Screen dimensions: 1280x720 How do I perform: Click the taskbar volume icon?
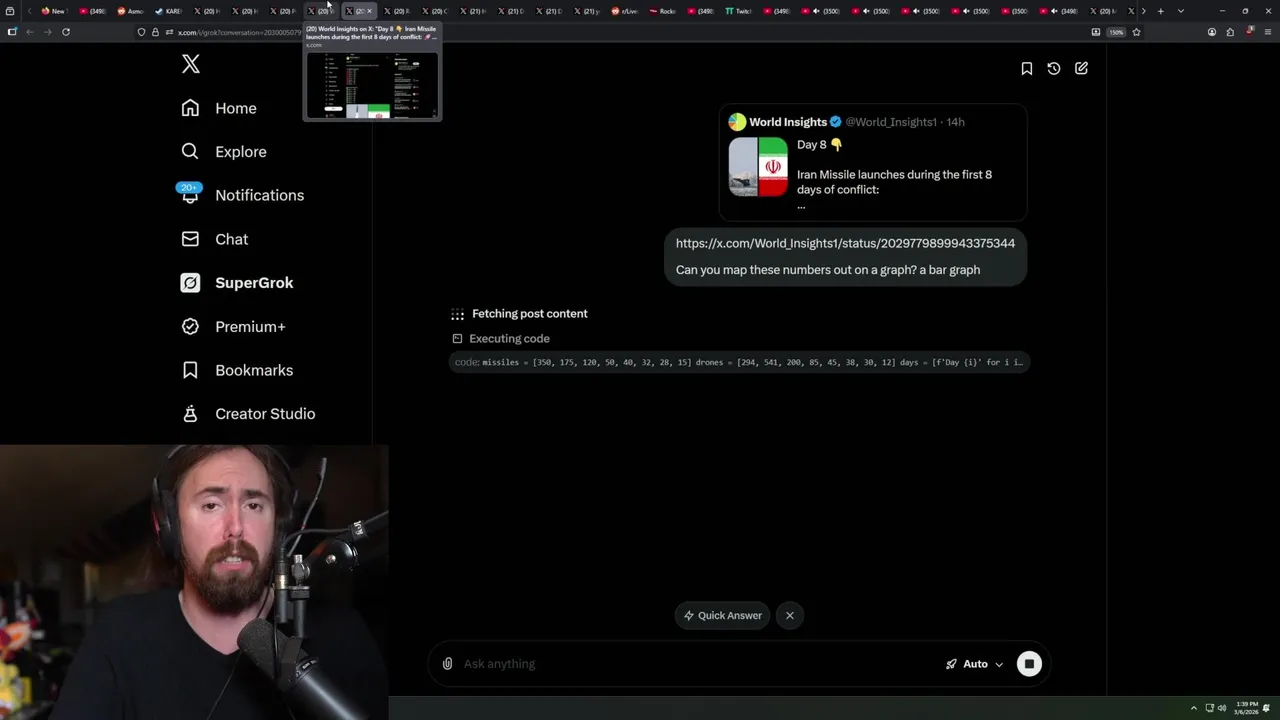pos(1222,708)
